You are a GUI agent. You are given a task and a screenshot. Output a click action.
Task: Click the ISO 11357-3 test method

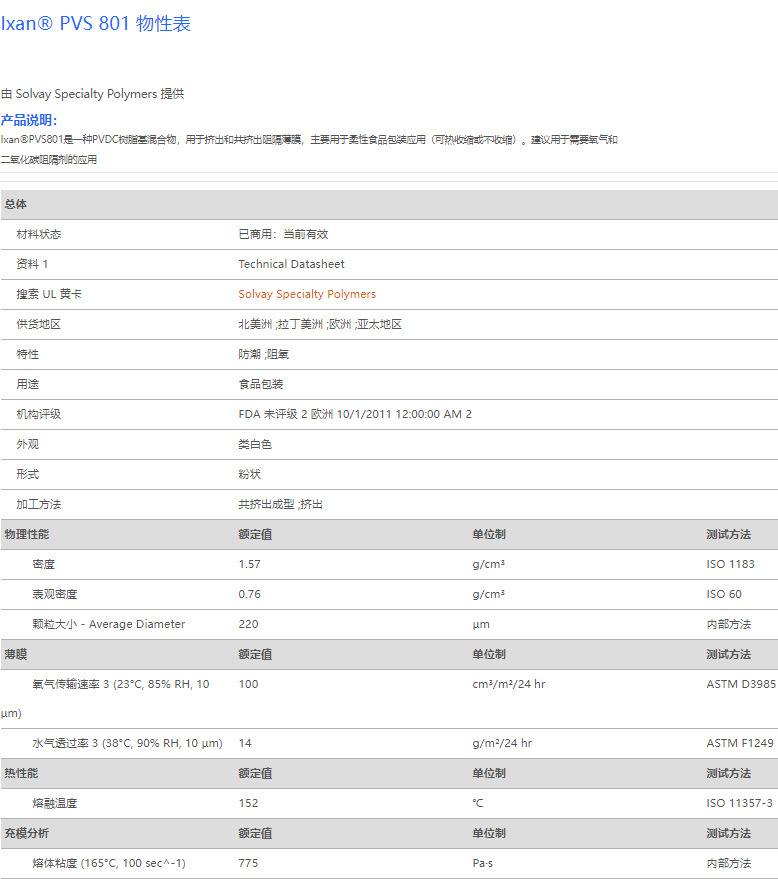pos(739,803)
